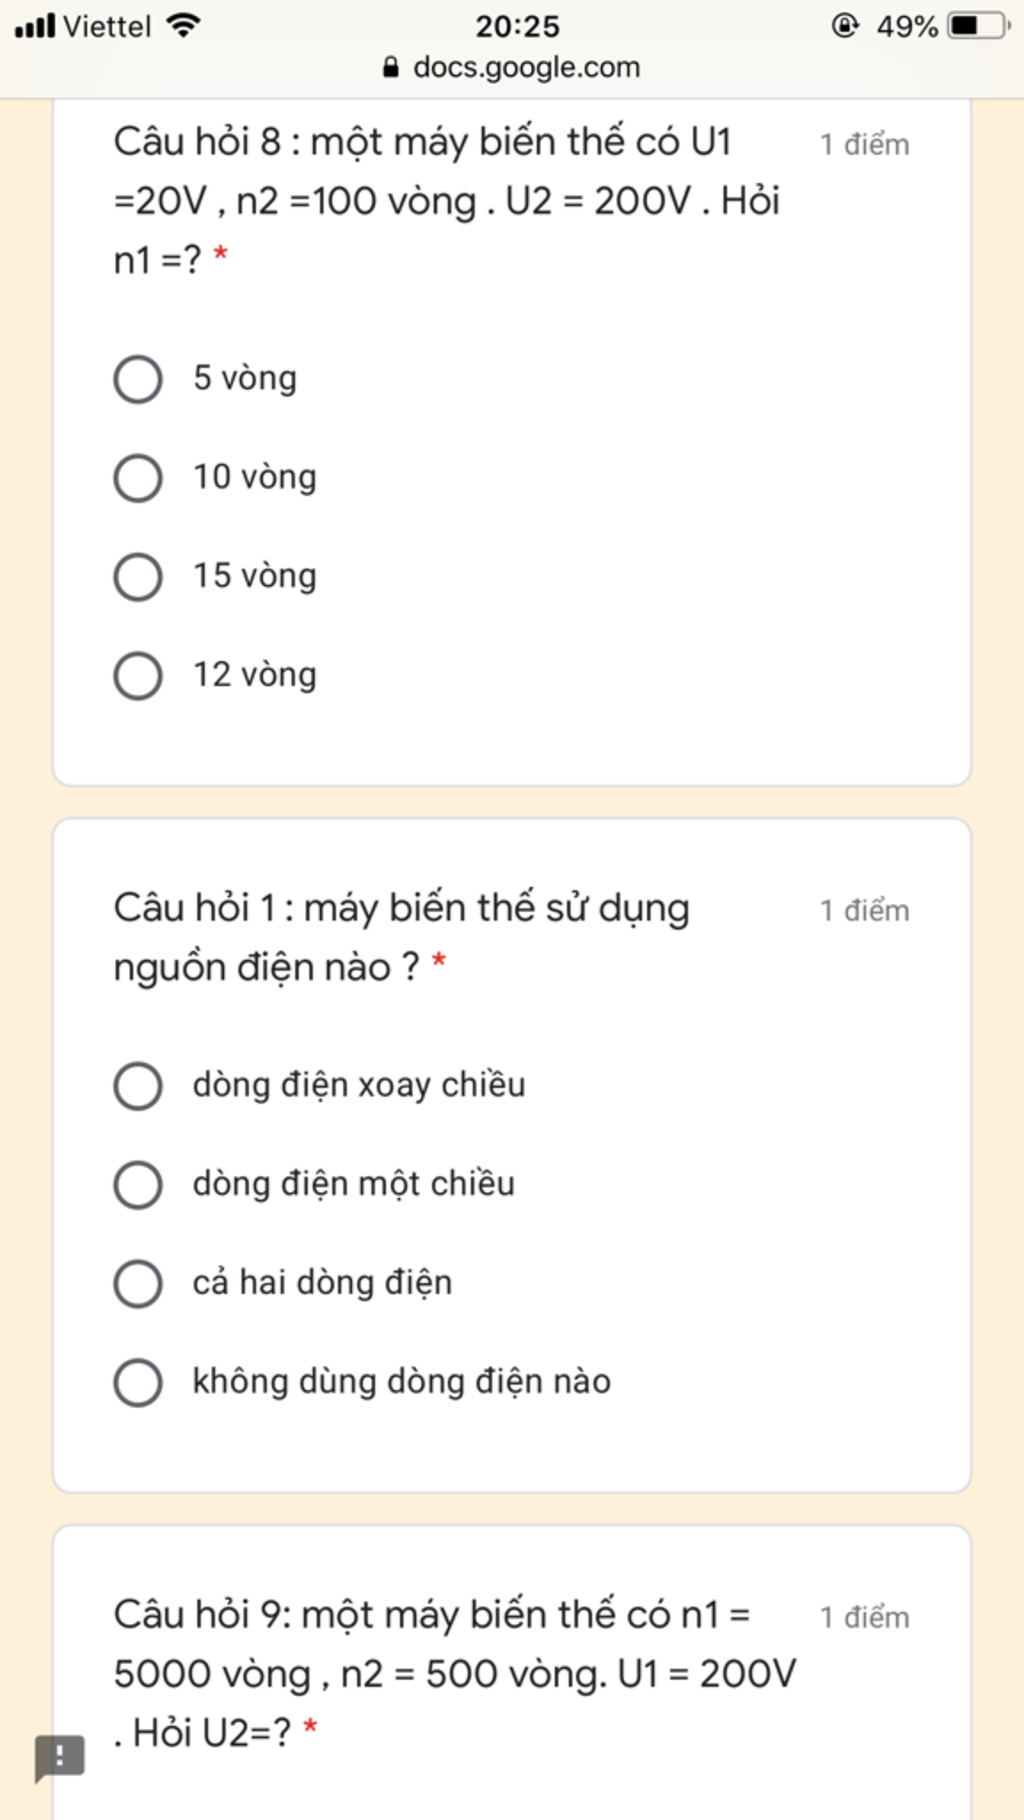Viewport: 1024px width, 1820px height.
Task: Tap the docs.google.com address bar
Action: tap(525, 67)
